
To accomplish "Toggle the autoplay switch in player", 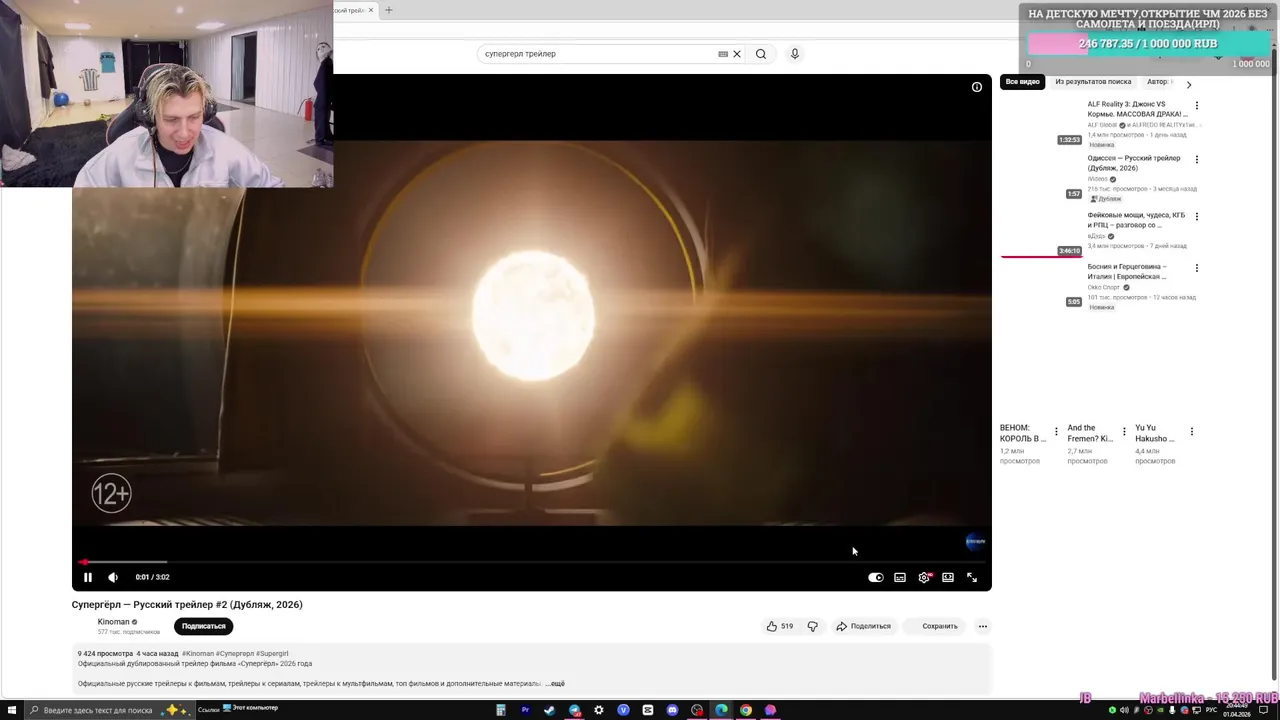I will [876, 577].
